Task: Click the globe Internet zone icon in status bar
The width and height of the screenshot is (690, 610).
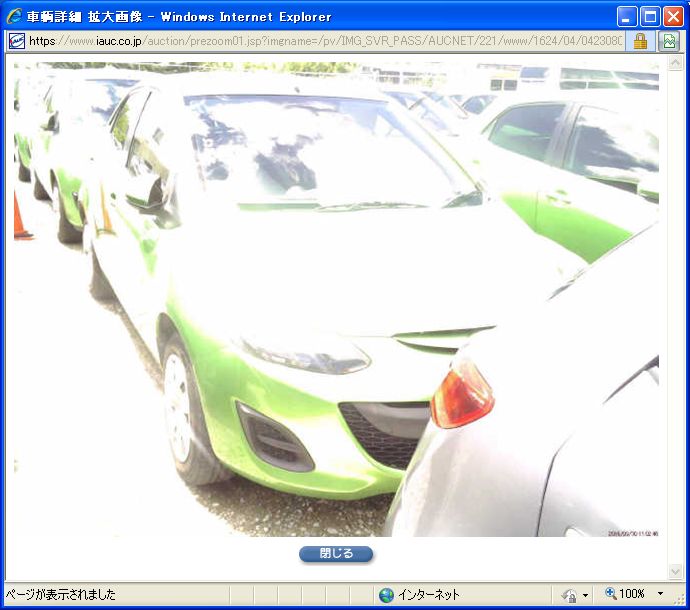Action: tap(386, 595)
